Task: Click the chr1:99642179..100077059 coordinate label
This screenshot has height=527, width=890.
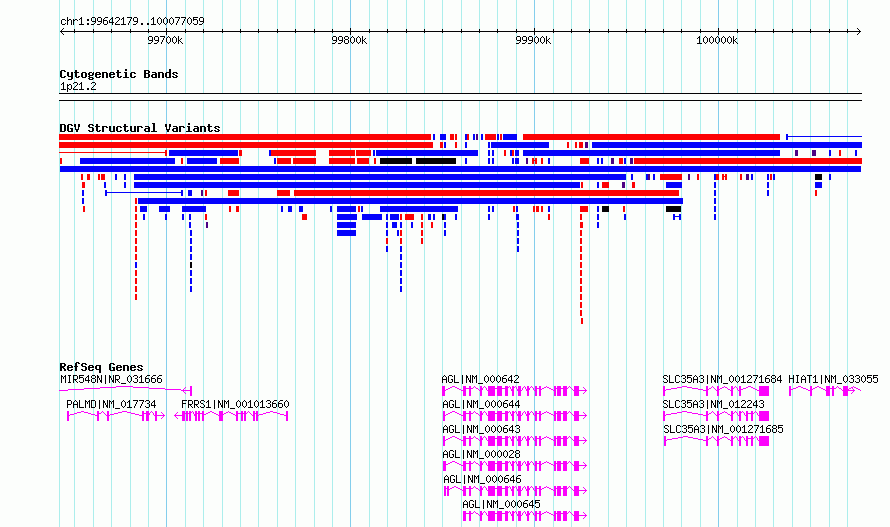Action: (132, 21)
